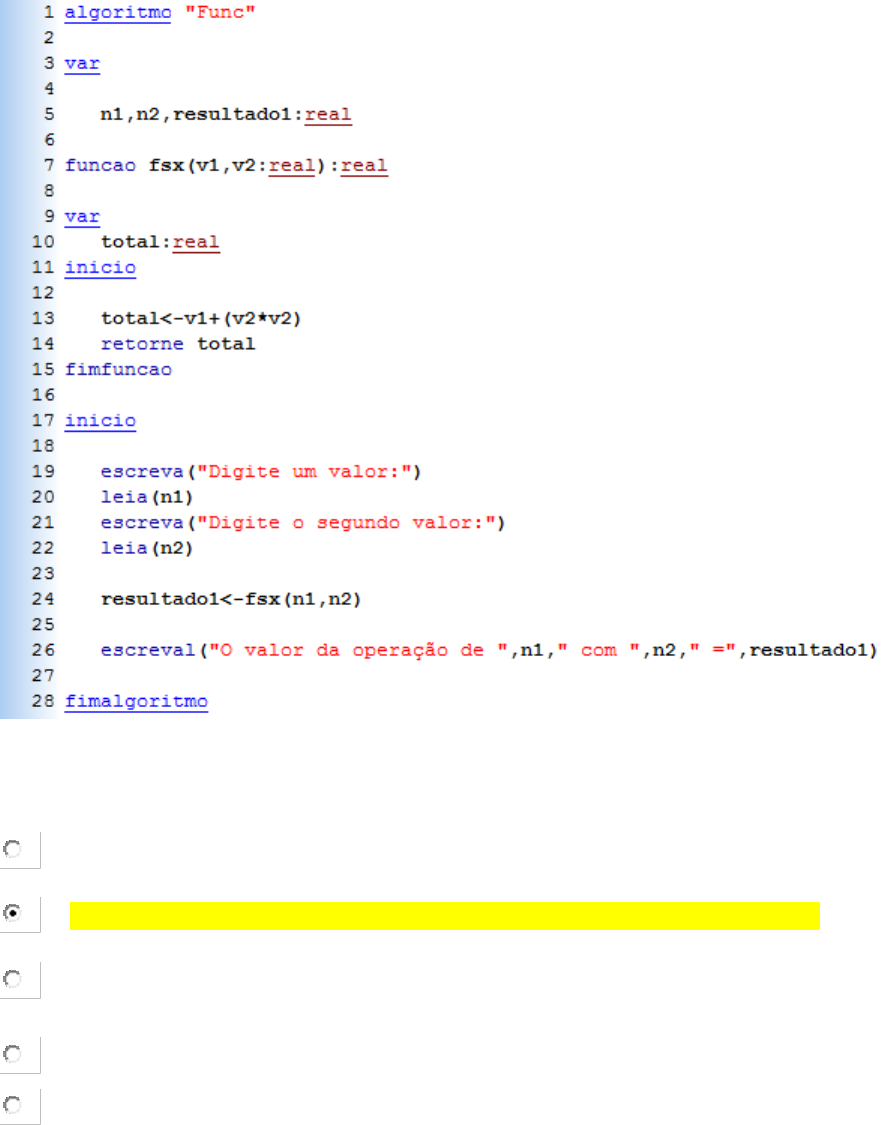The height and width of the screenshot is (1125, 890).
Task: Click the "retorne" keyword on line 14
Action: pos(142,344)
